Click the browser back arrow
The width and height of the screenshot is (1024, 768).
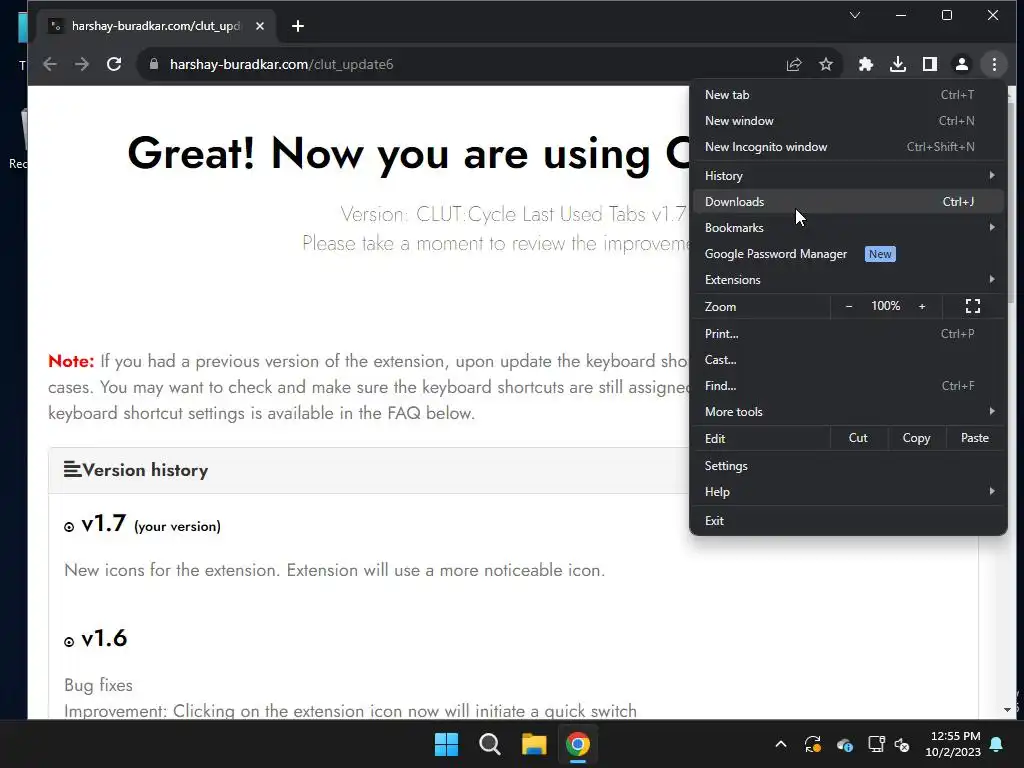point(50,64)
